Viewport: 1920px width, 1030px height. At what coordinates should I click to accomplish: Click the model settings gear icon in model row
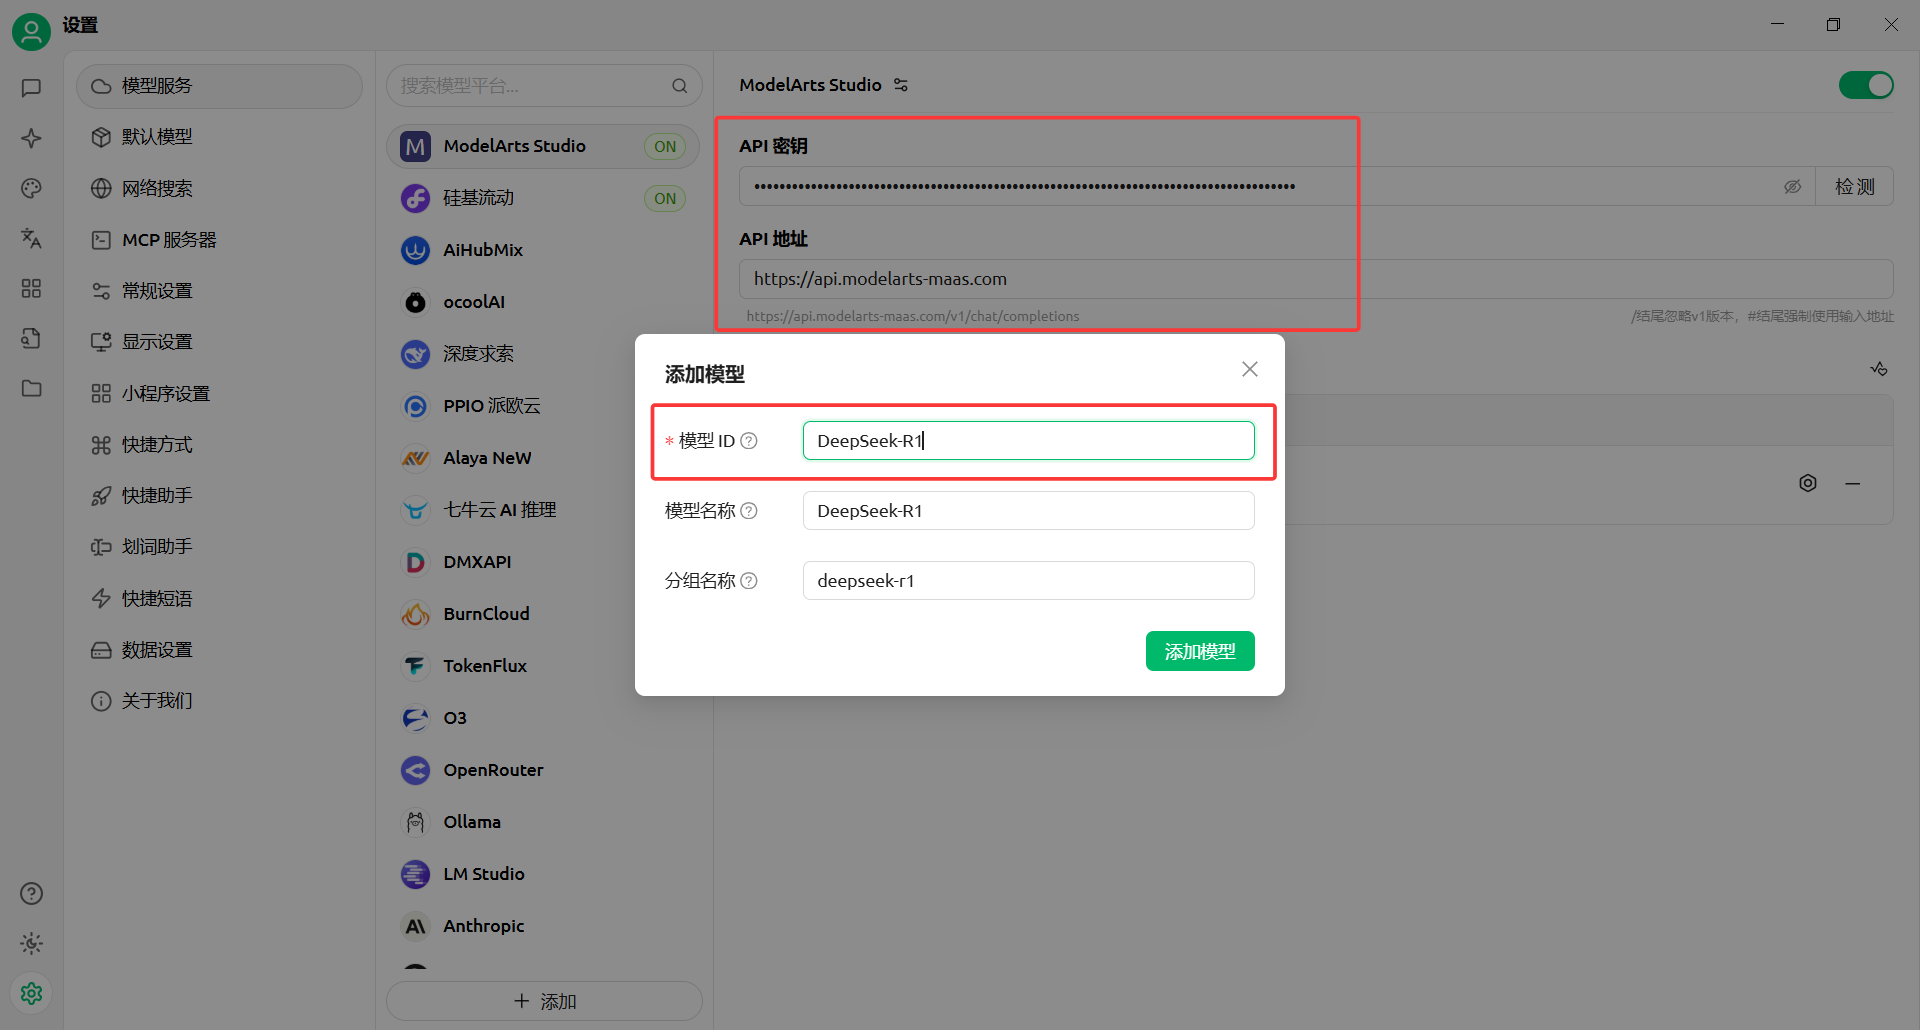coord(1808,483)
